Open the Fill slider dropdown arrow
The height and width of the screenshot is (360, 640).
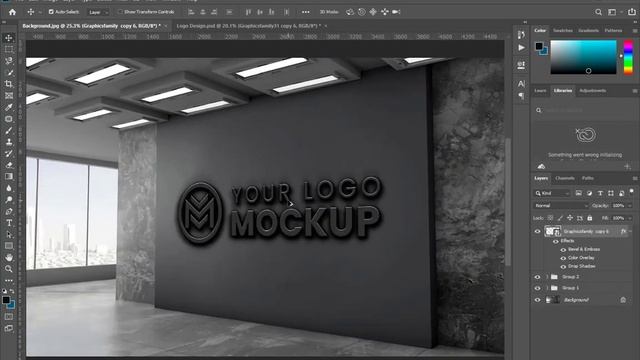tap(629, 218)
